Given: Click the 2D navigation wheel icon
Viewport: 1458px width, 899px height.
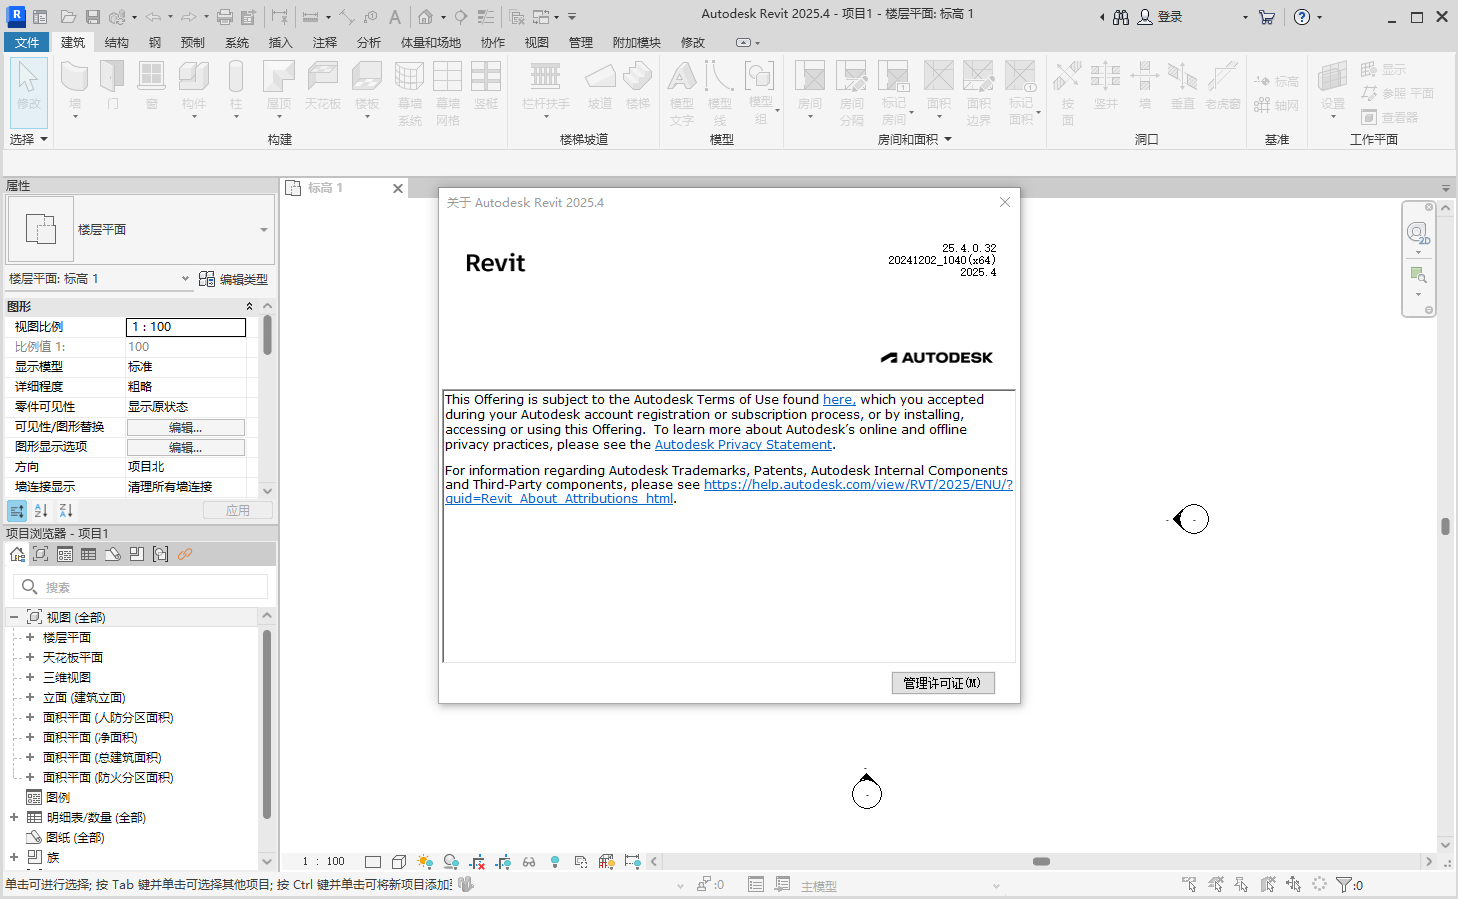Looking at the screenshot, I should coord(1418,234).
